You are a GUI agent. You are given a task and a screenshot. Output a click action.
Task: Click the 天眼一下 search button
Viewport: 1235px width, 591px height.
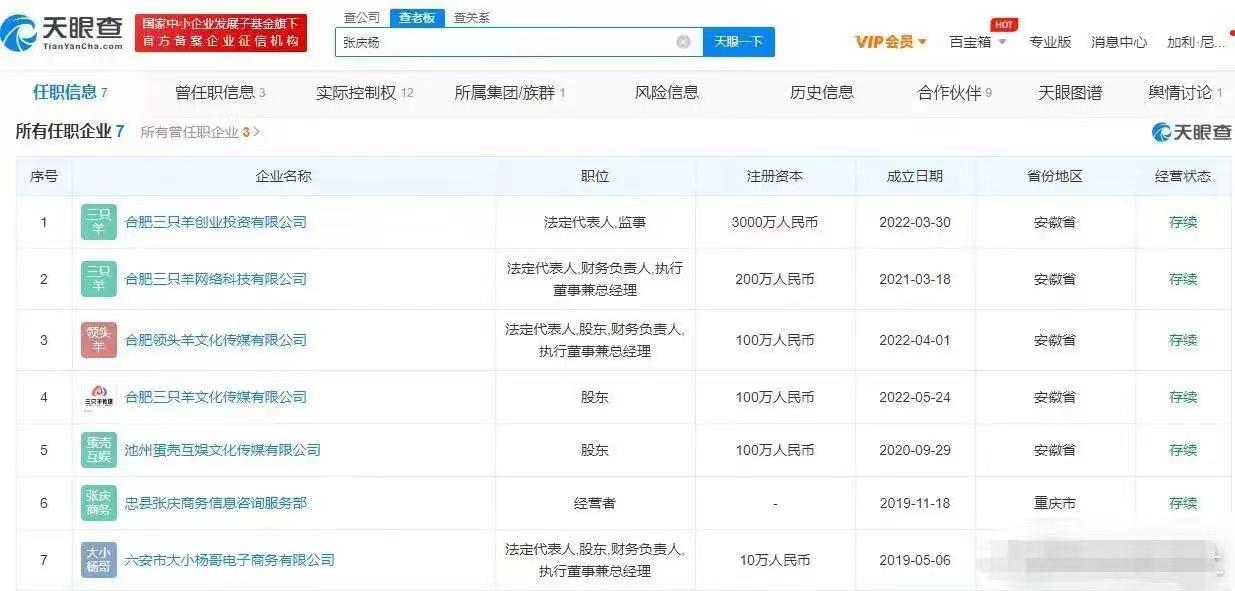(738, 41)
